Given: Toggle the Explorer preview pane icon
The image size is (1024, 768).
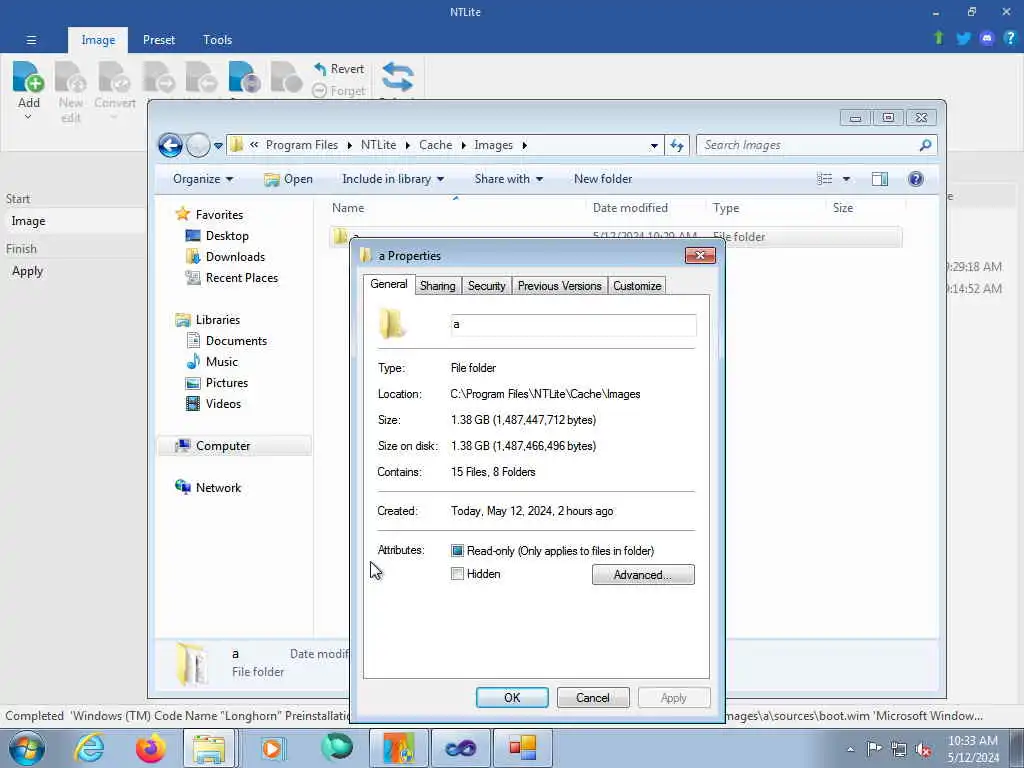Looking at the screenshot, I should pyautogui.click(x=879, y=179).
